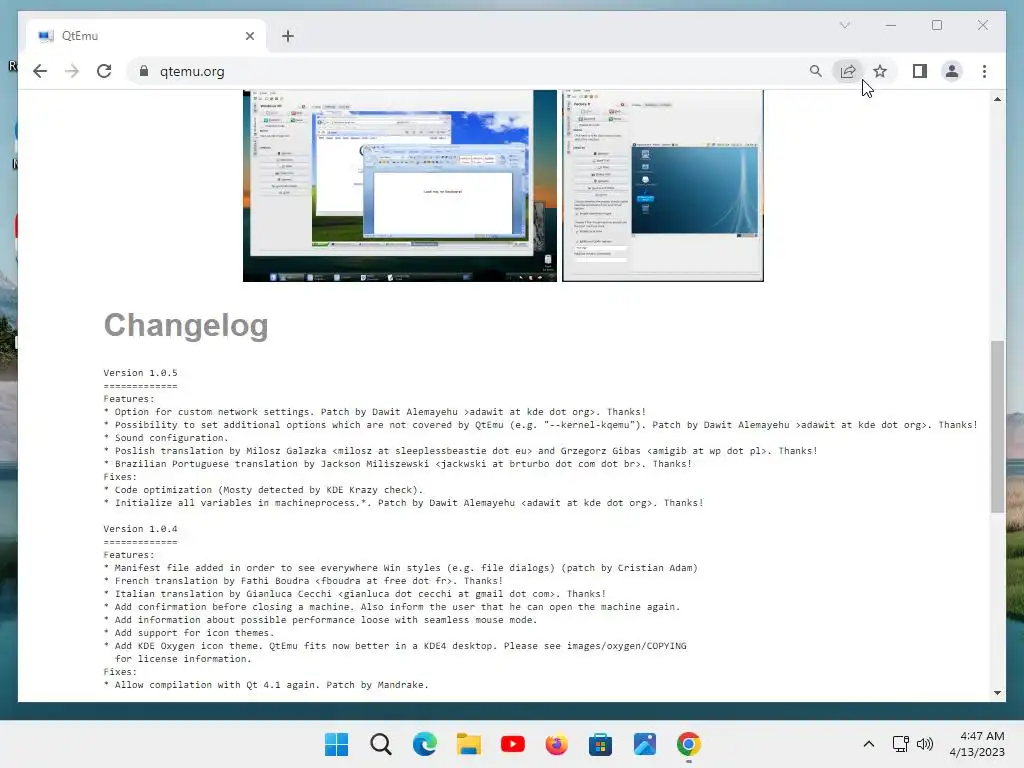Image resolution: width=1024 pixels, height=768 pixels.
Task: Open the Windows XP guest screenshot thumbnail
Action: tap(400, 186)
